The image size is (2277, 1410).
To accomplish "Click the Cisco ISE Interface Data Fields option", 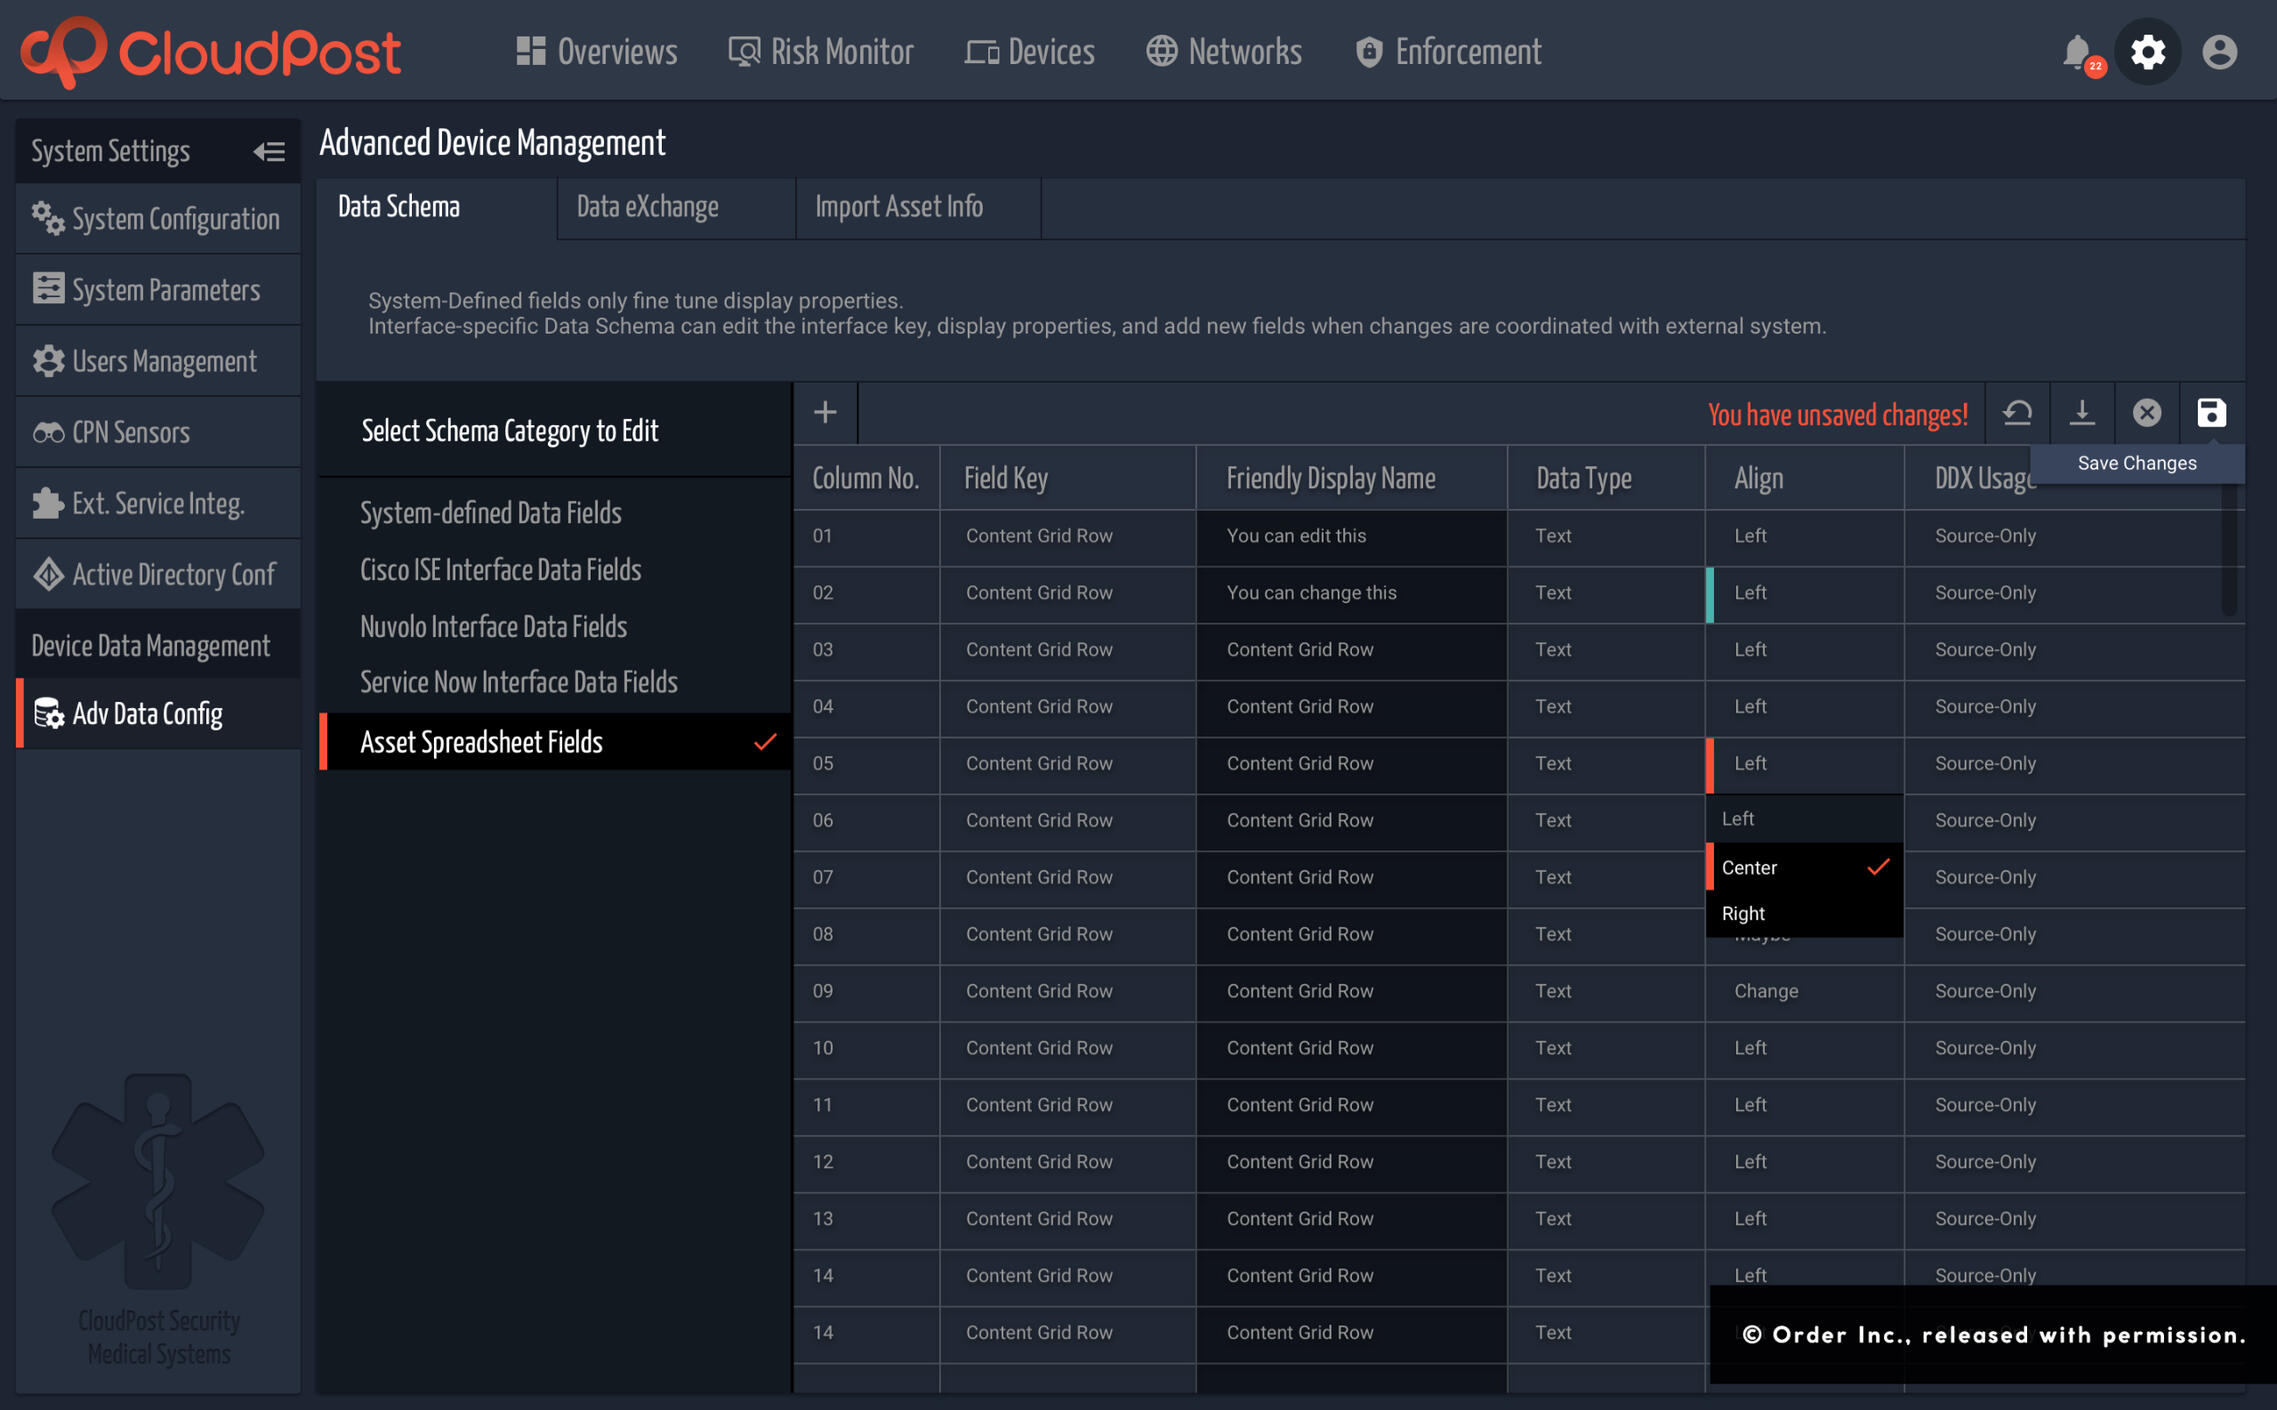I will click(x=500, y=569).
